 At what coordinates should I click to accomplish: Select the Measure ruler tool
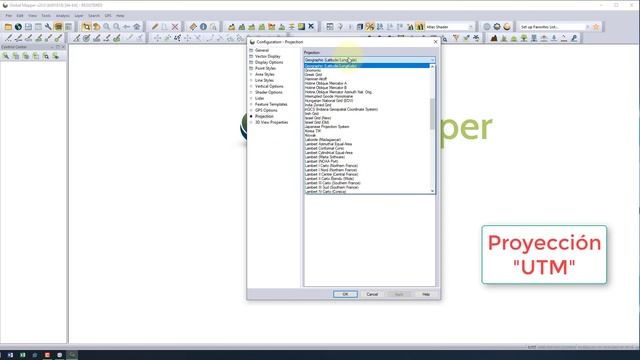click(193, 27)
